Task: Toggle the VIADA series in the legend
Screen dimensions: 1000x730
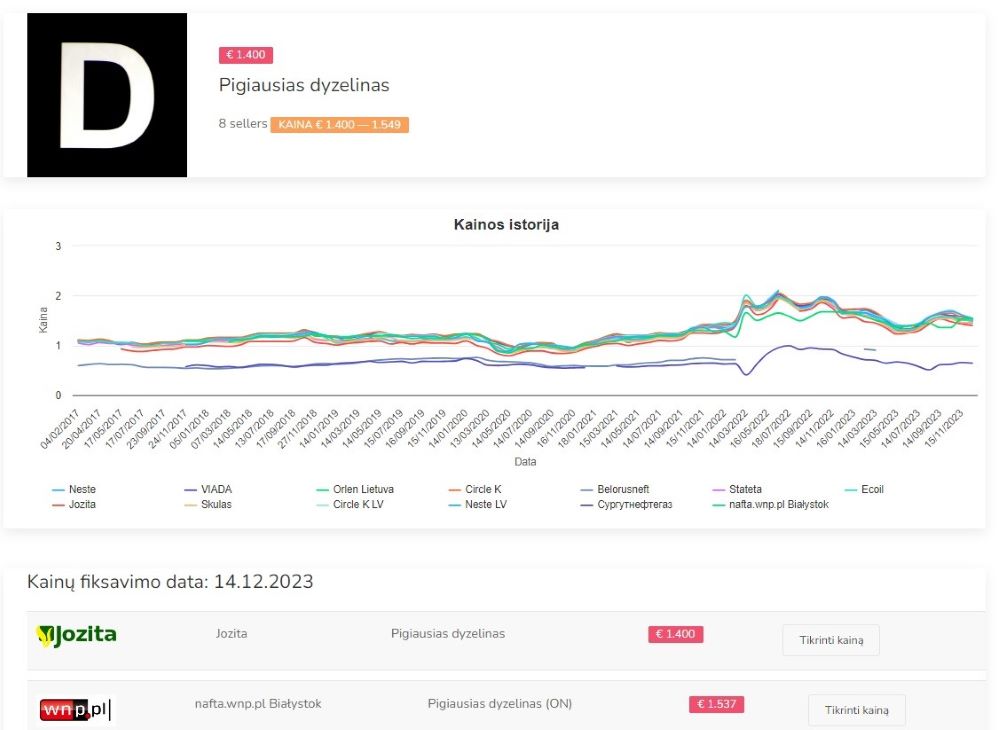Action: 208,490
